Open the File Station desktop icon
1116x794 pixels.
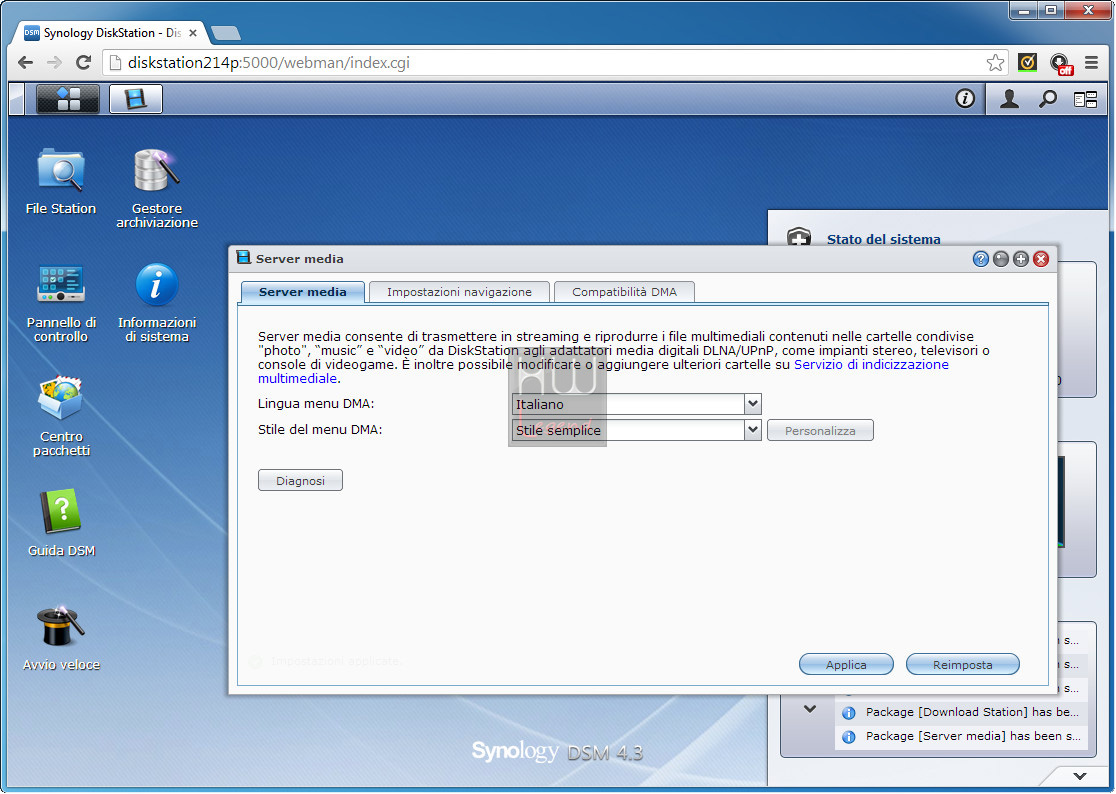[60, 181]
